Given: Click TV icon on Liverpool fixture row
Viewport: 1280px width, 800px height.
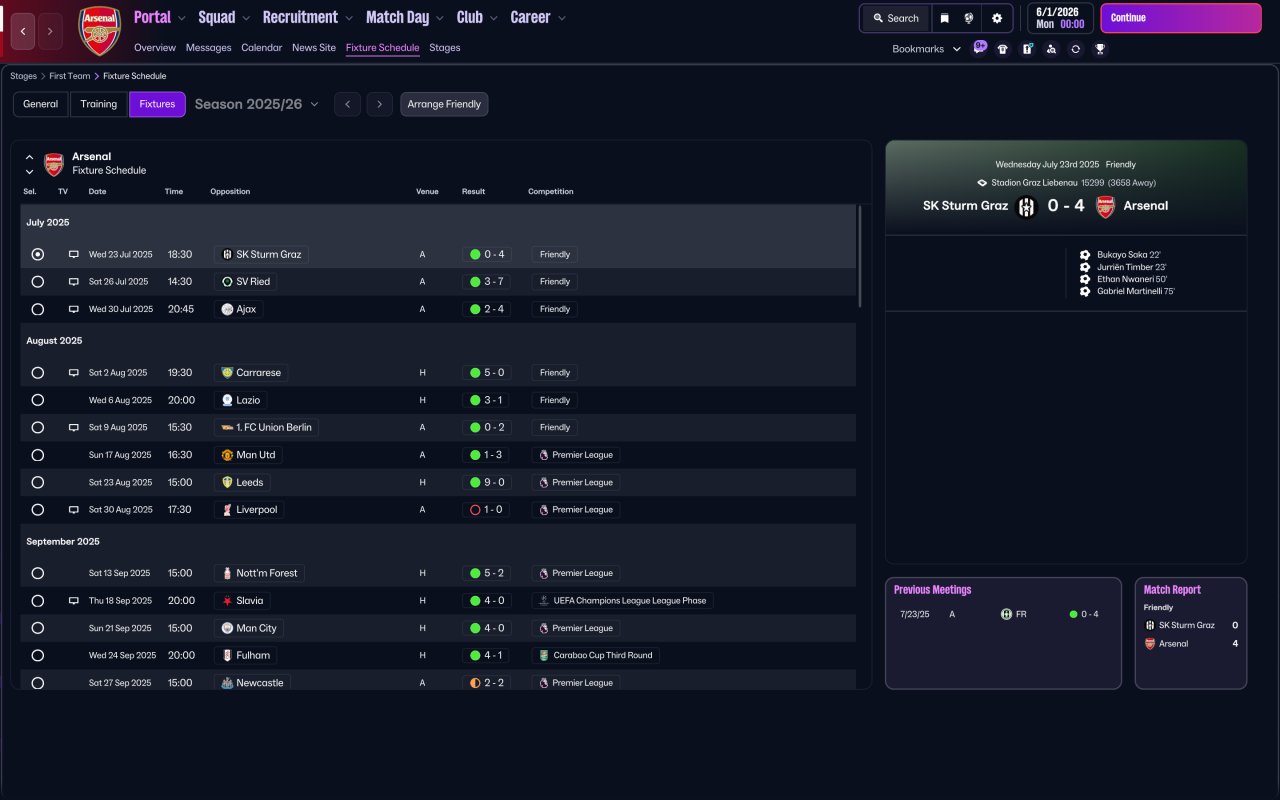Looking at the screenshot, I should tap(73, 509).
